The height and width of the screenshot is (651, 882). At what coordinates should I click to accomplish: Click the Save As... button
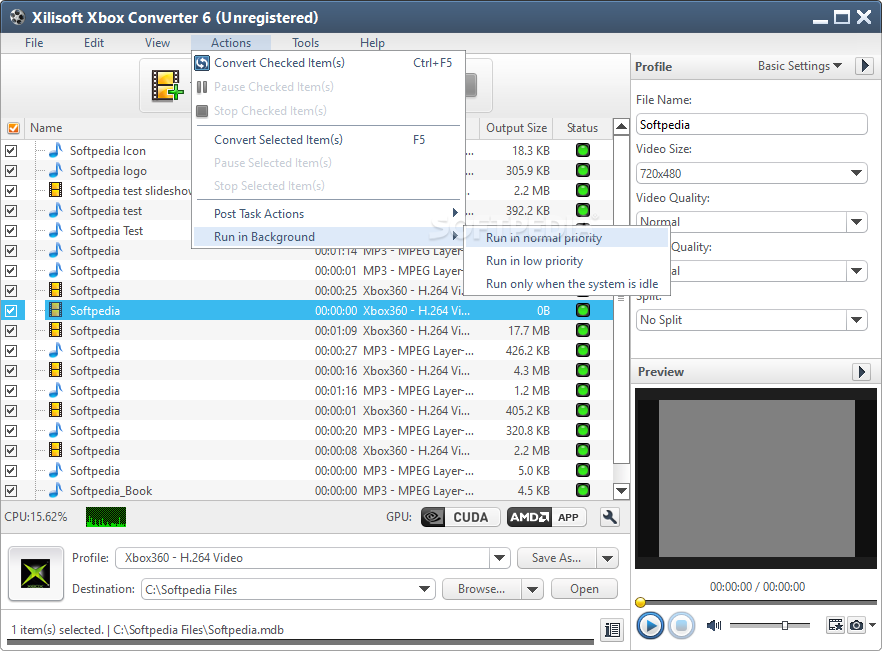(x=556, y=558)
